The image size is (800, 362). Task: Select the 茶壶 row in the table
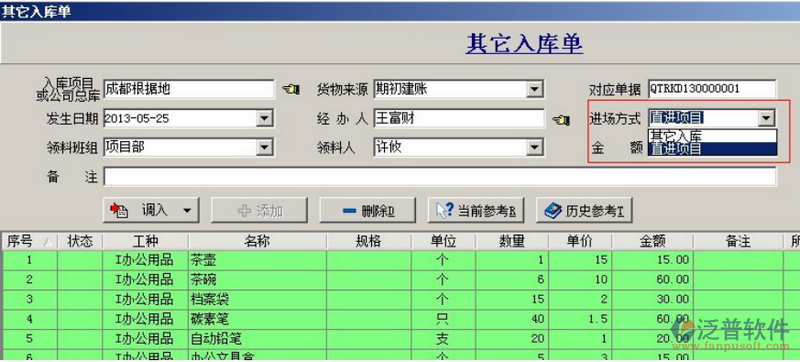tap(392, 260)
